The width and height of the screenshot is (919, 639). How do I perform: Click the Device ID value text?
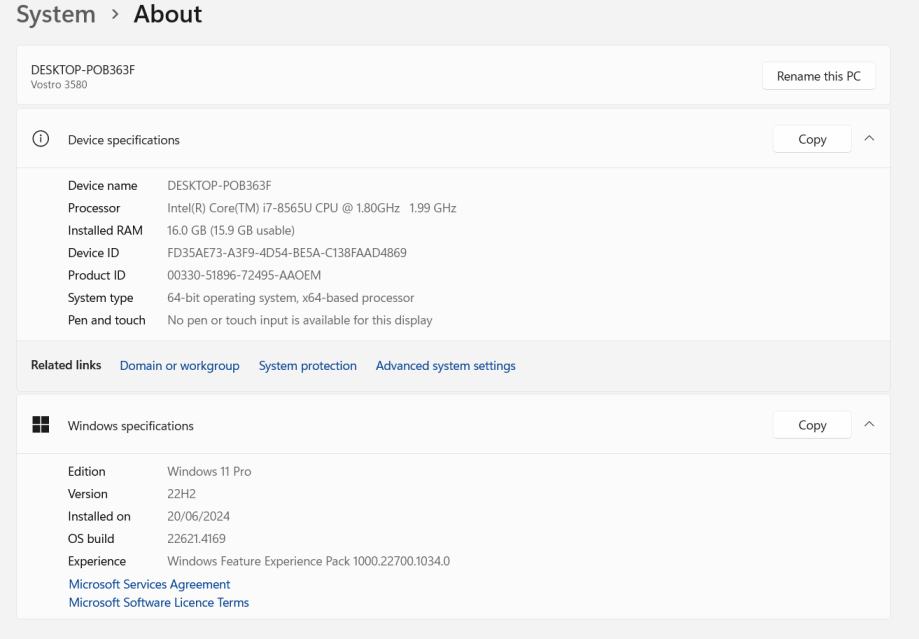coord(286,253)
